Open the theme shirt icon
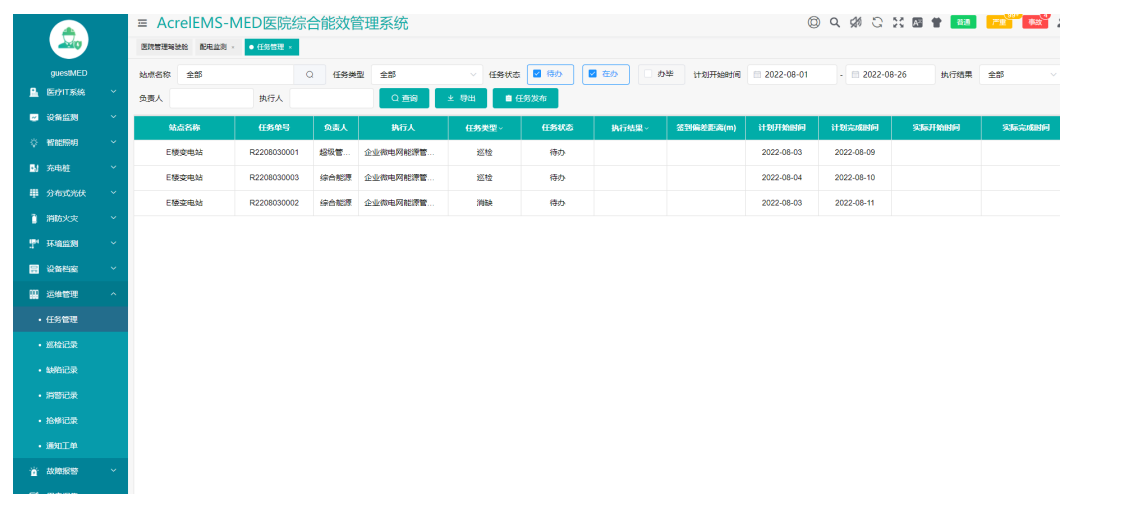Image resolution: width=1134 pixels, height=506 pixels. tap(937, 22)
